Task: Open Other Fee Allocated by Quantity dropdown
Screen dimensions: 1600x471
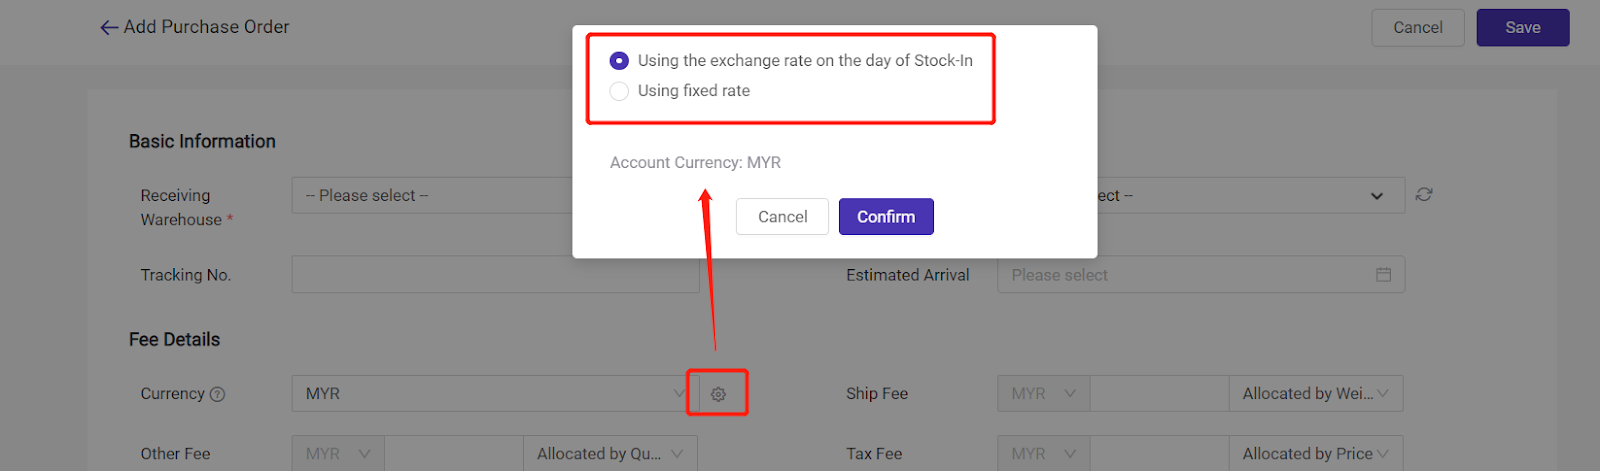Action: 609,454
